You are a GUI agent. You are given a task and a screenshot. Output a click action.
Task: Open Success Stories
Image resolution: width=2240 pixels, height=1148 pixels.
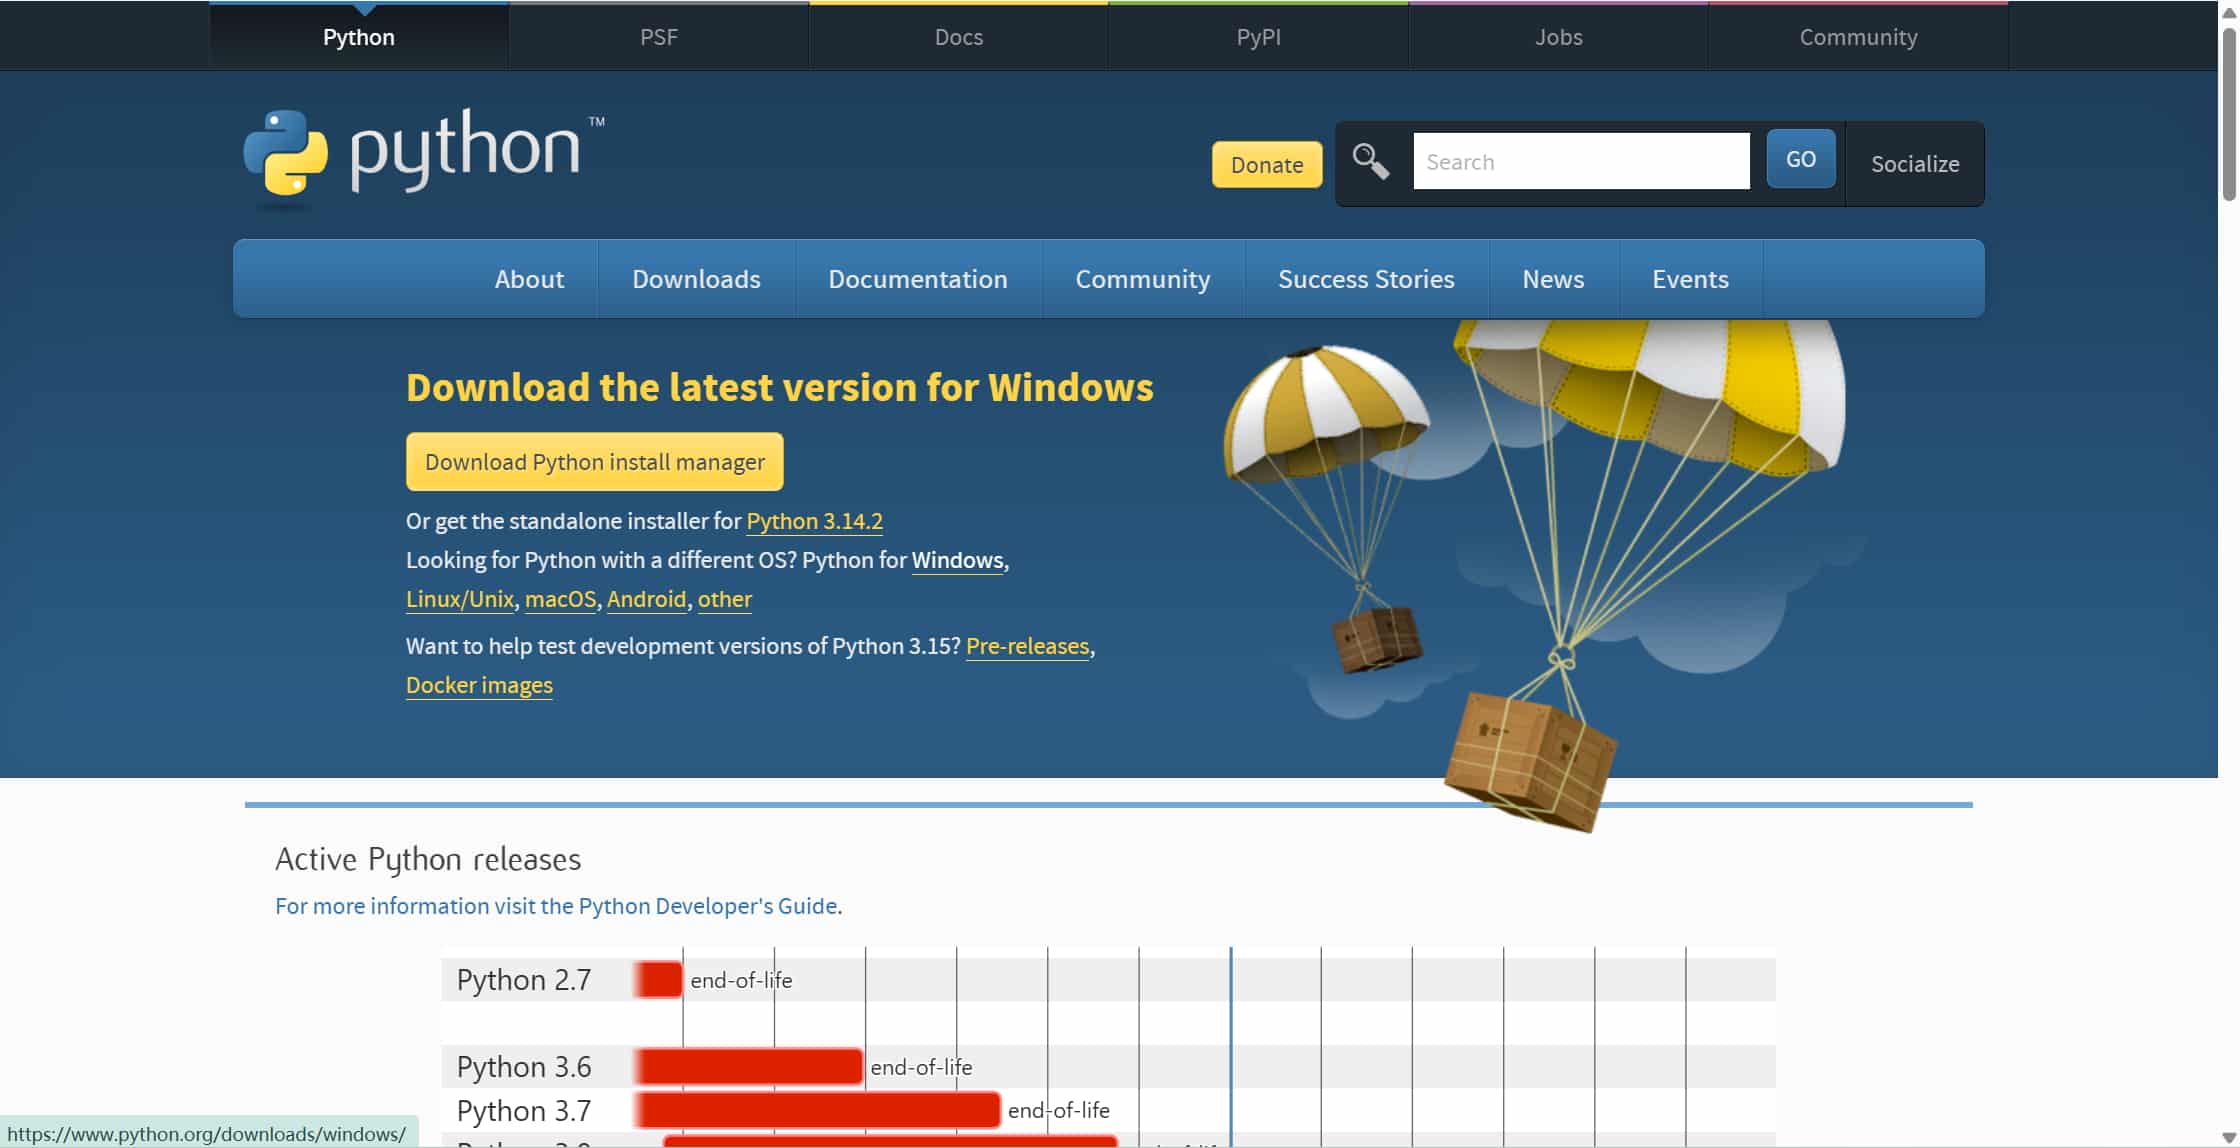1365,279
